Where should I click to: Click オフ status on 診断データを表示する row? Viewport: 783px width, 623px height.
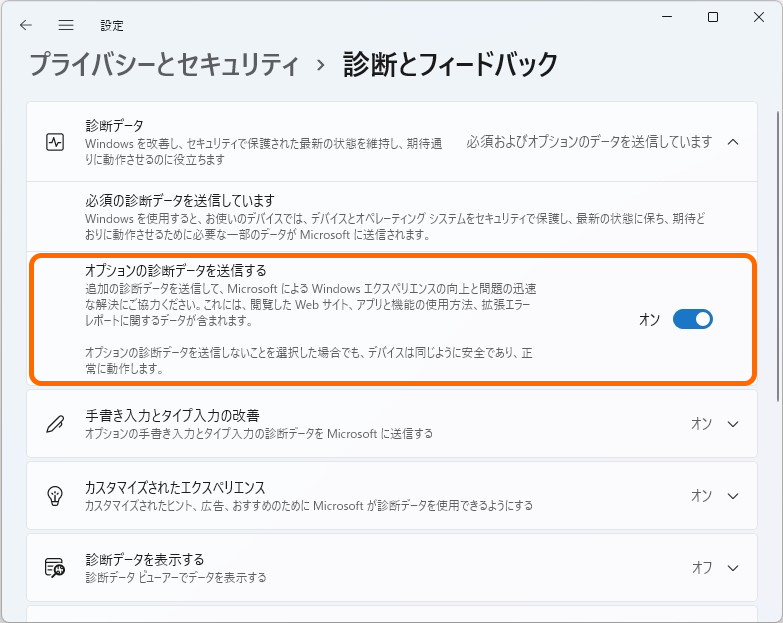pos(702,568)
